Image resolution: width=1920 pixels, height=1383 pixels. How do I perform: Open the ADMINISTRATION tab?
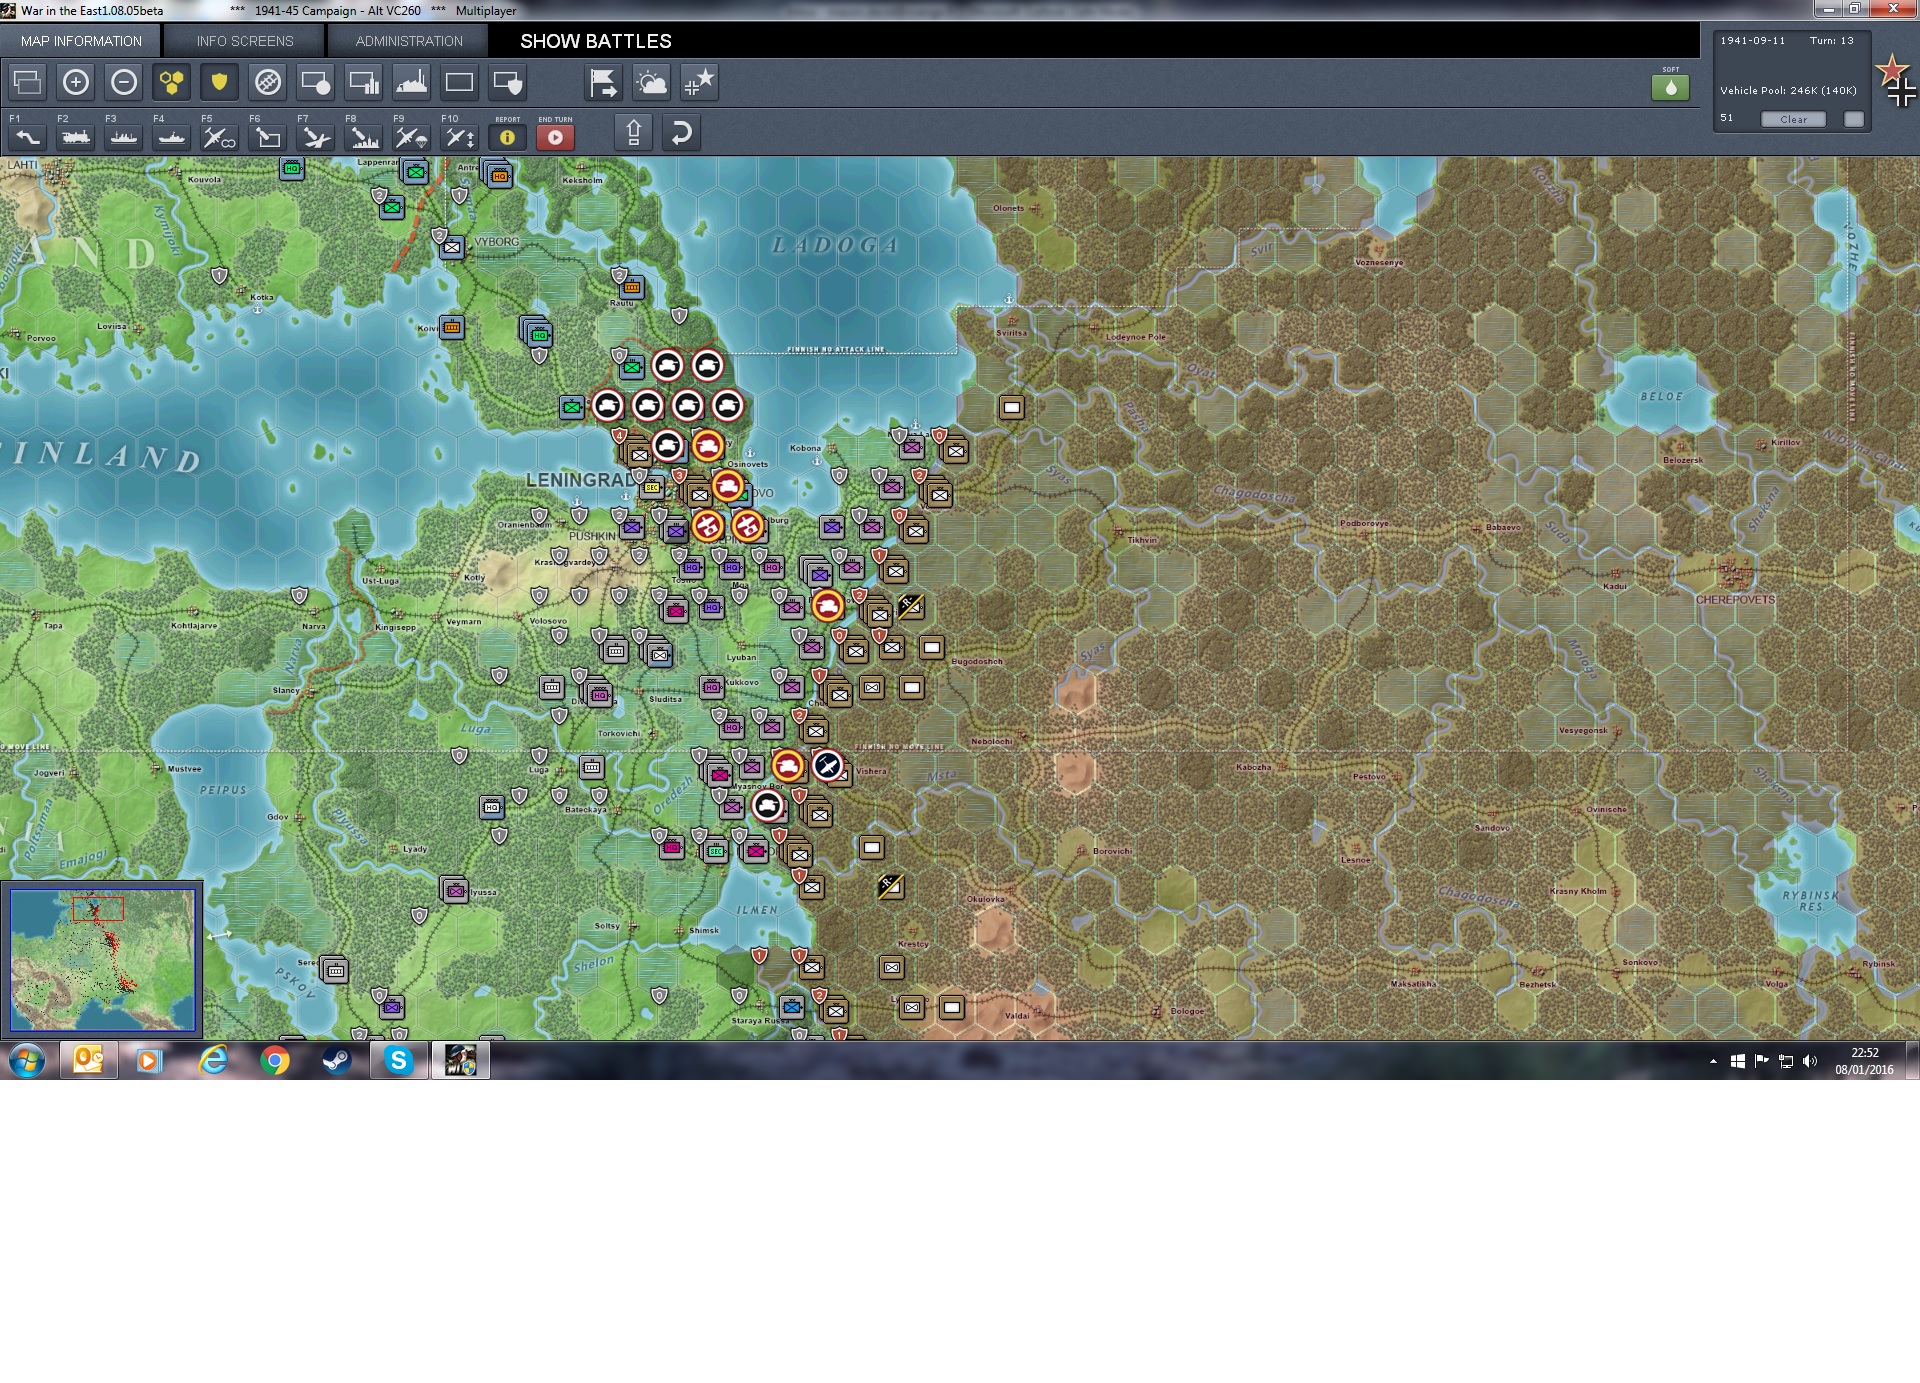[409, 41]
